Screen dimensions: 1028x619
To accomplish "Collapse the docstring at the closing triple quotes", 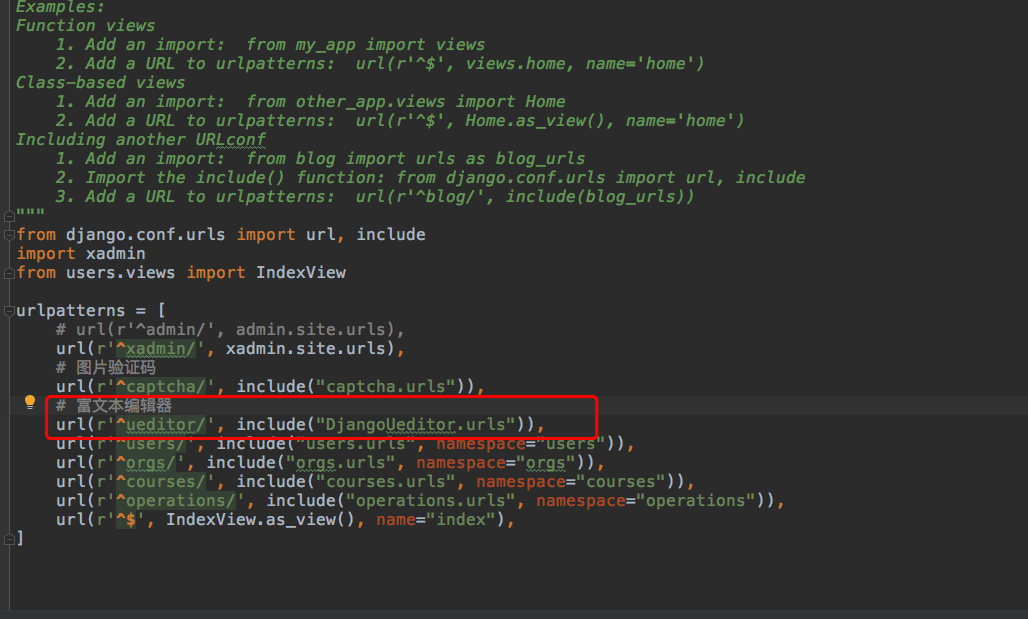I will (x=9, y=215).
